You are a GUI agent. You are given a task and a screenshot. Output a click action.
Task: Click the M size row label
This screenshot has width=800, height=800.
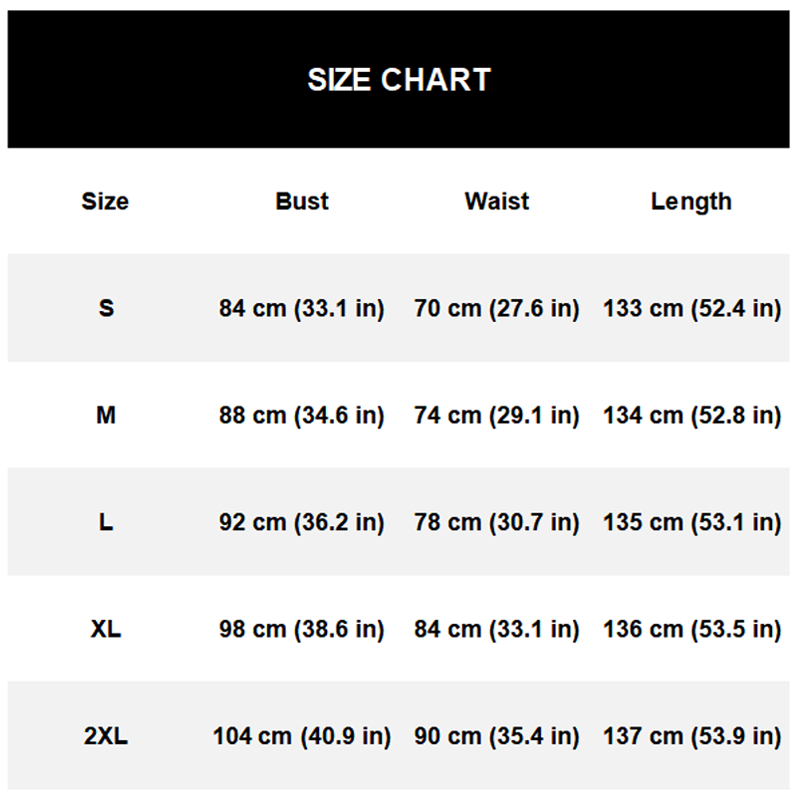pyautogui.click(x=106, y=415)
